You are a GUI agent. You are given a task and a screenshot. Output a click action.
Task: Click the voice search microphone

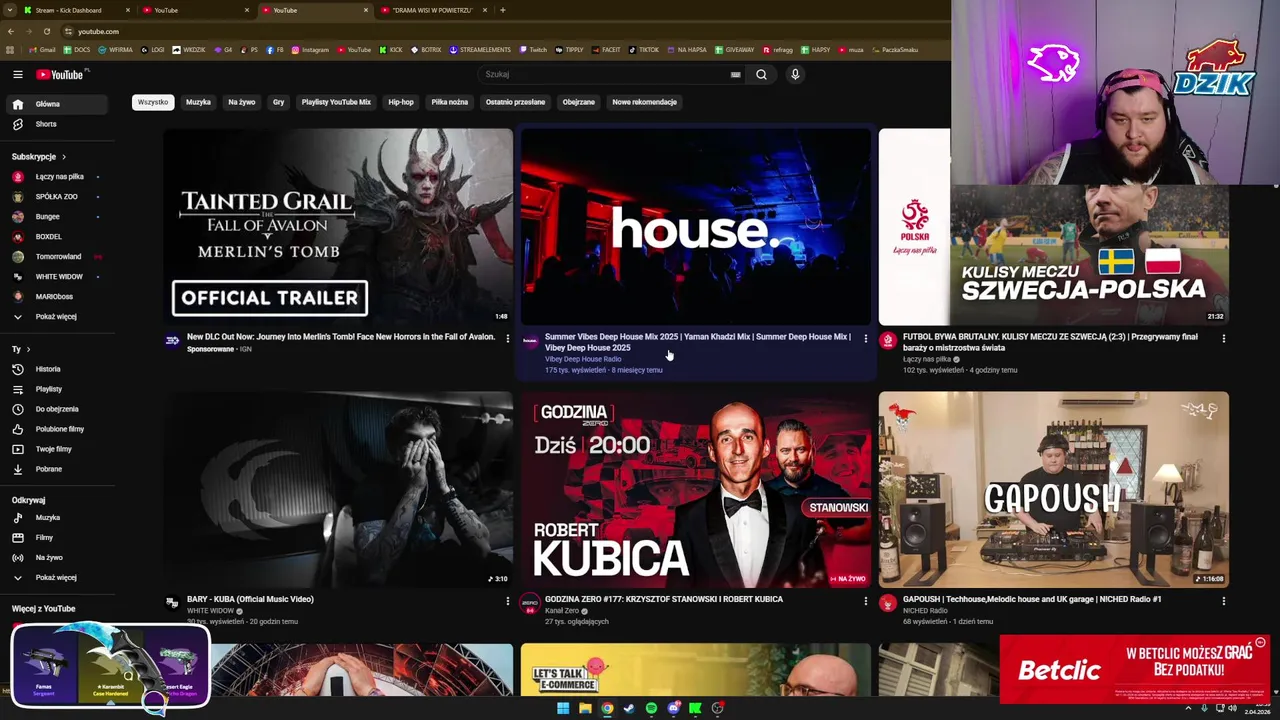795,74
